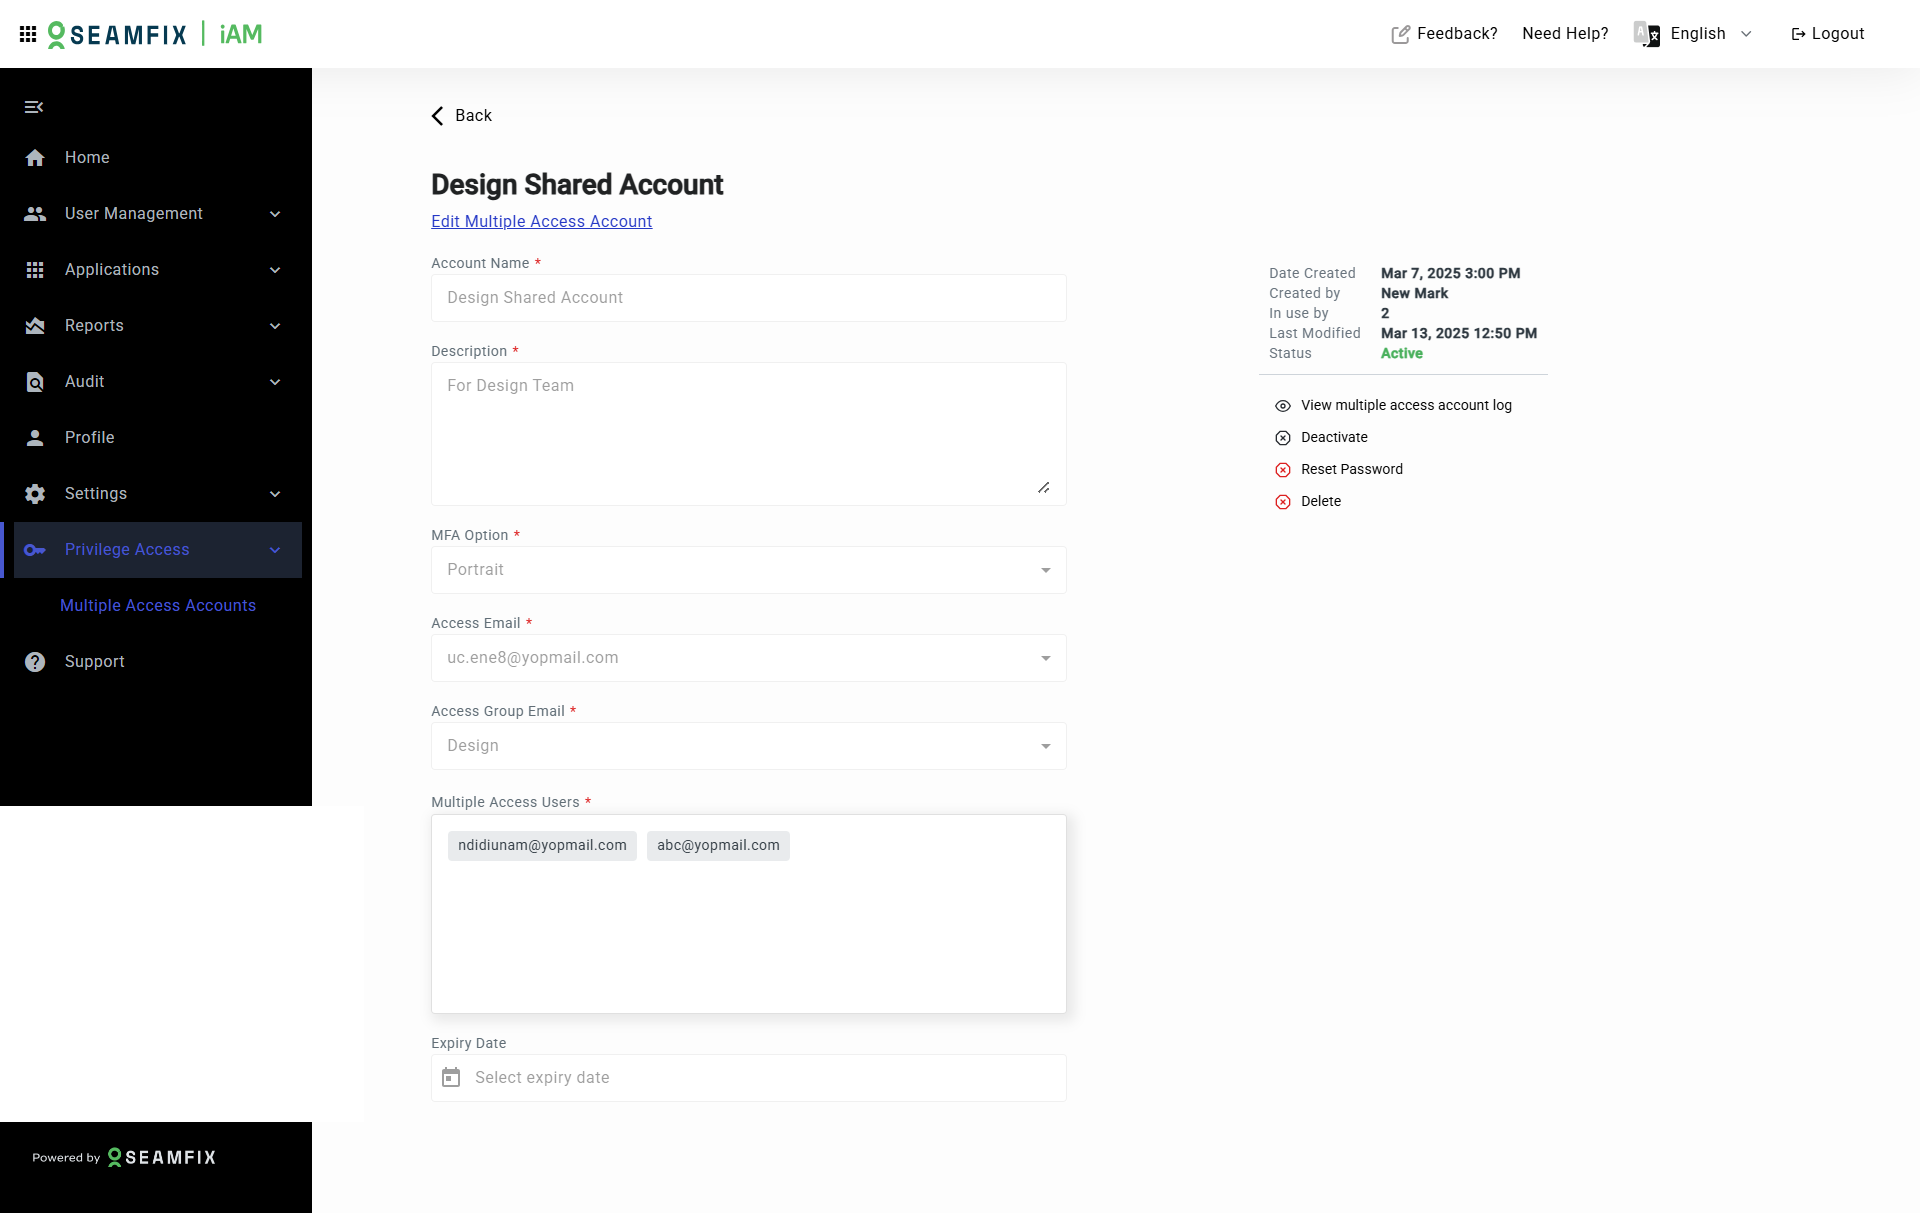Deactivate the shared account
The image size is (1920, 1213).
point(1334,437)
